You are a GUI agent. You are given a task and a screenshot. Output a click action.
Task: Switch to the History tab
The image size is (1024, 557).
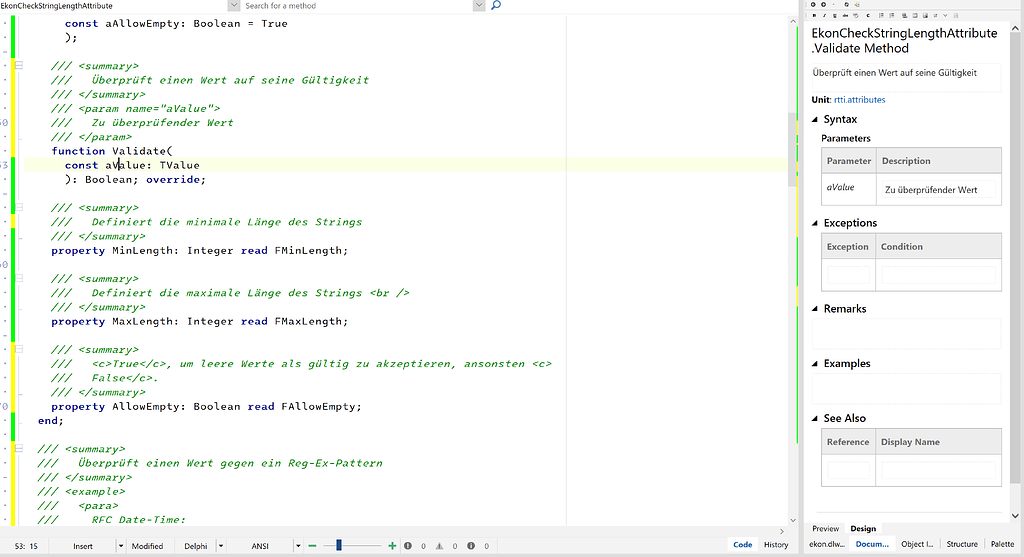click(776, 545)
